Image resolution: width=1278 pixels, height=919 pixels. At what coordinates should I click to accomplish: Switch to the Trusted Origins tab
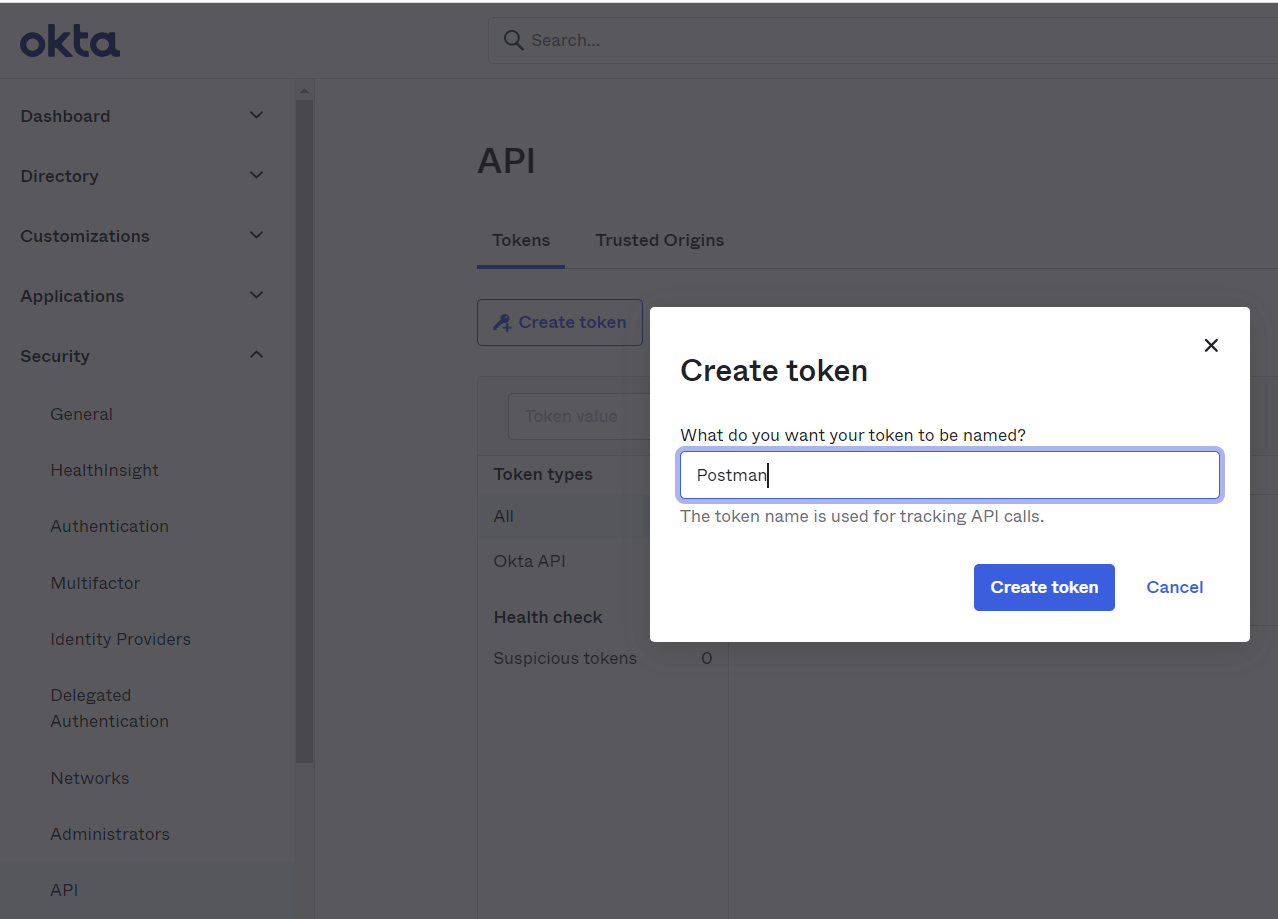pos(659,240)
